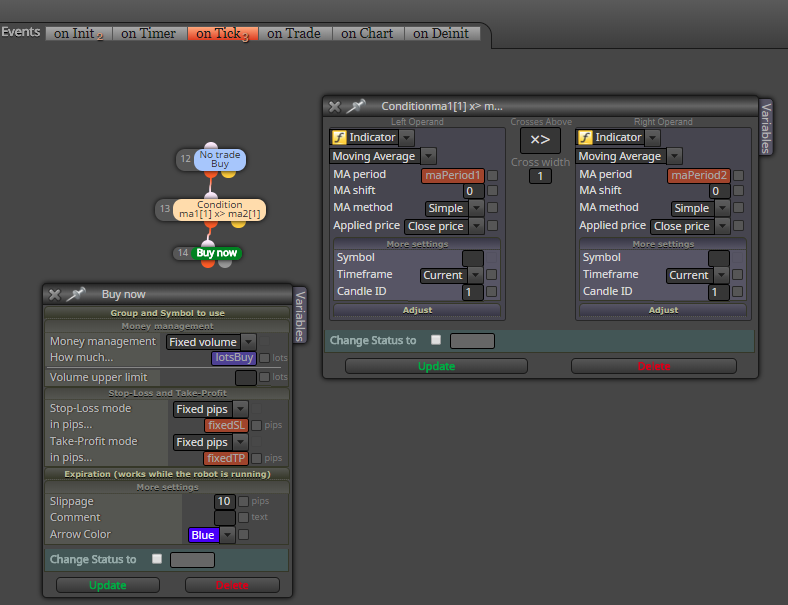This screenshot has width=788, height=605.
Task: Open Variables side tab of Buy now panel
Action: coord(300,316)
